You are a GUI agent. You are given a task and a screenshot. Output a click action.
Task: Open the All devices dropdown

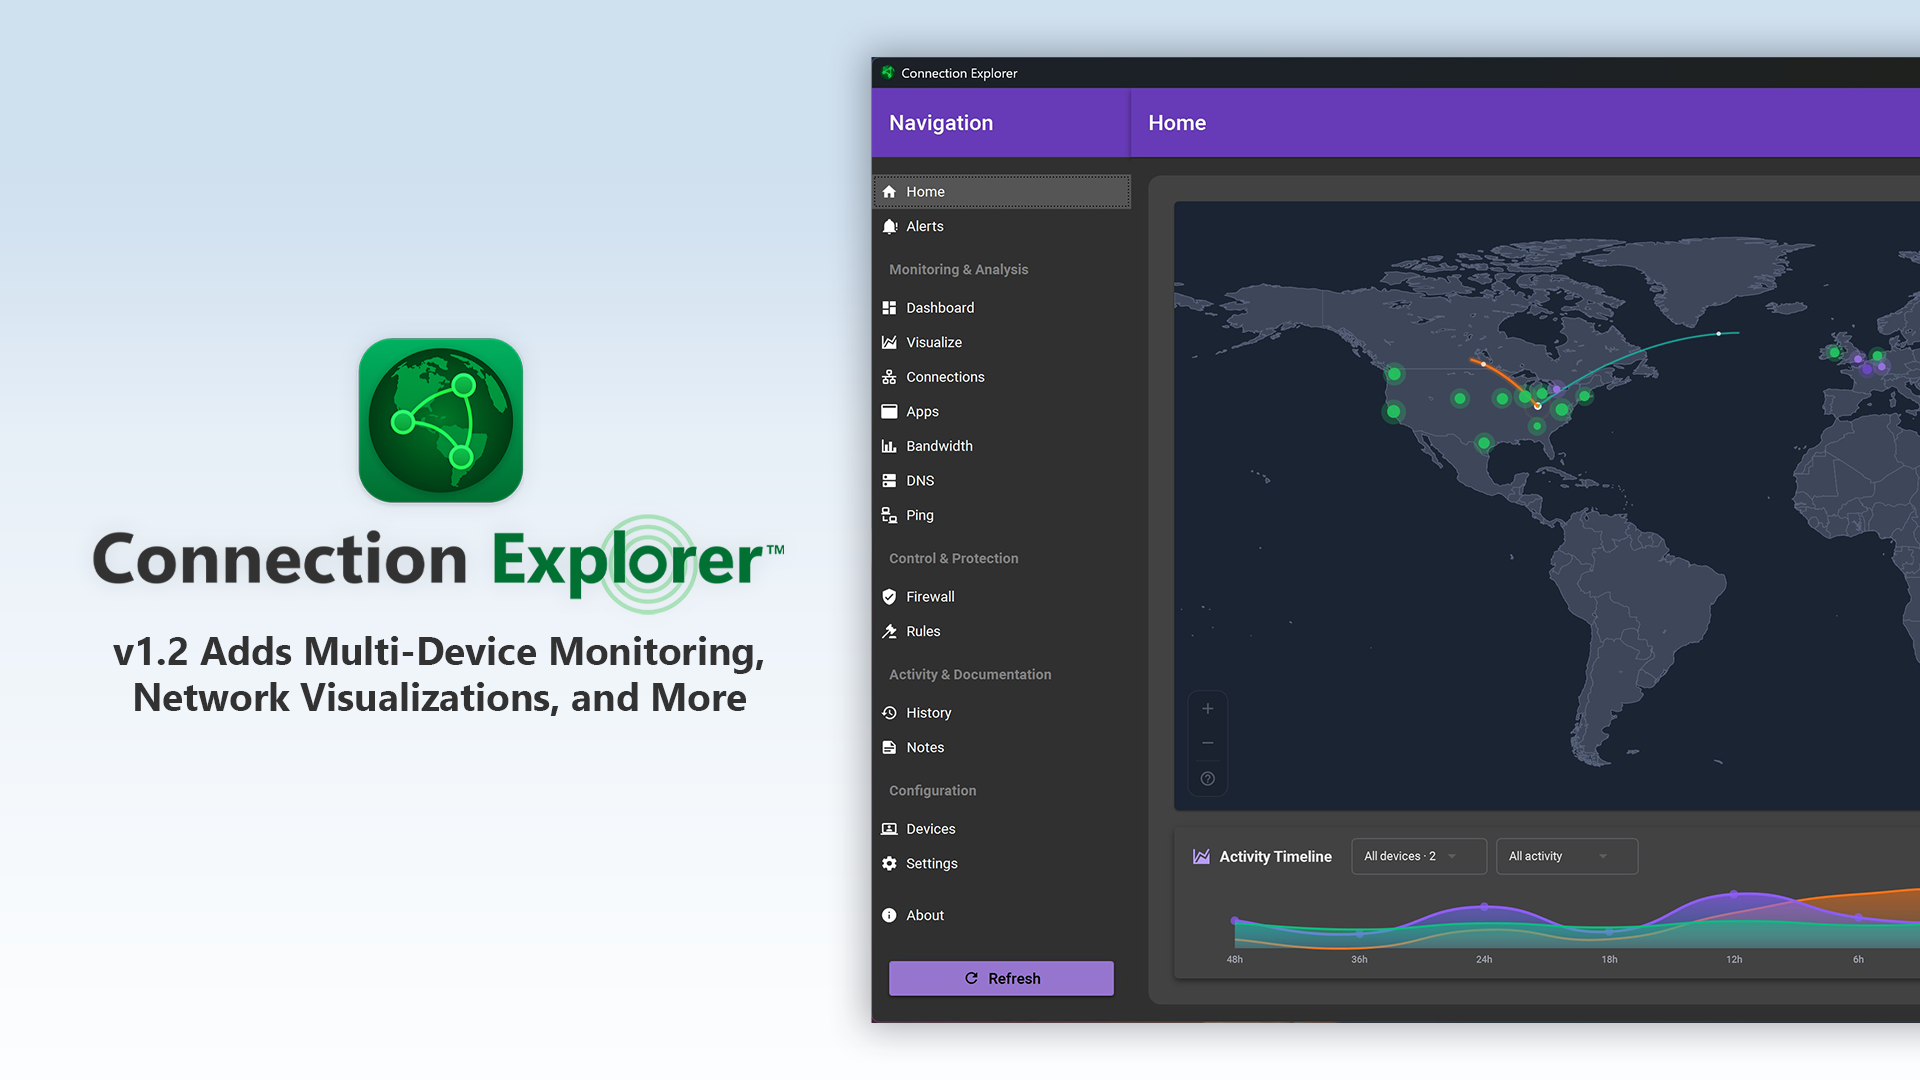coord(1419,856)
